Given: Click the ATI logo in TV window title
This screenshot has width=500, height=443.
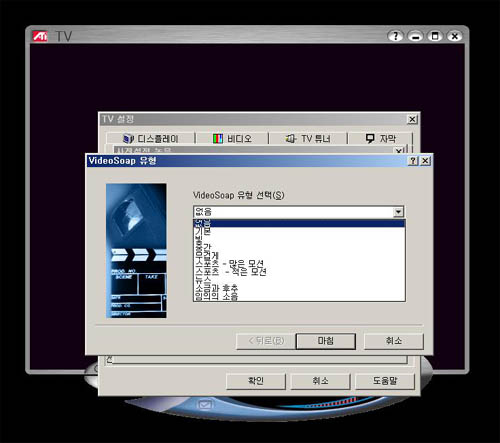Looking at the screenshot, I should 40,36.
